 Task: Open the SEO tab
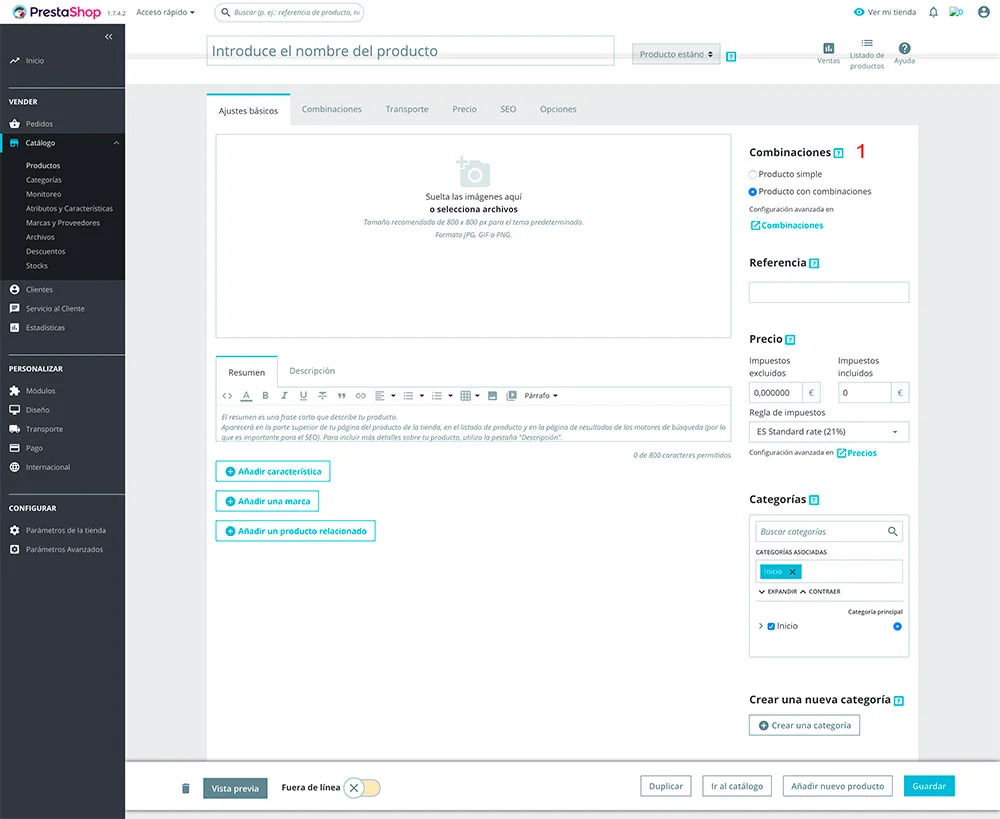coord(508,109)
